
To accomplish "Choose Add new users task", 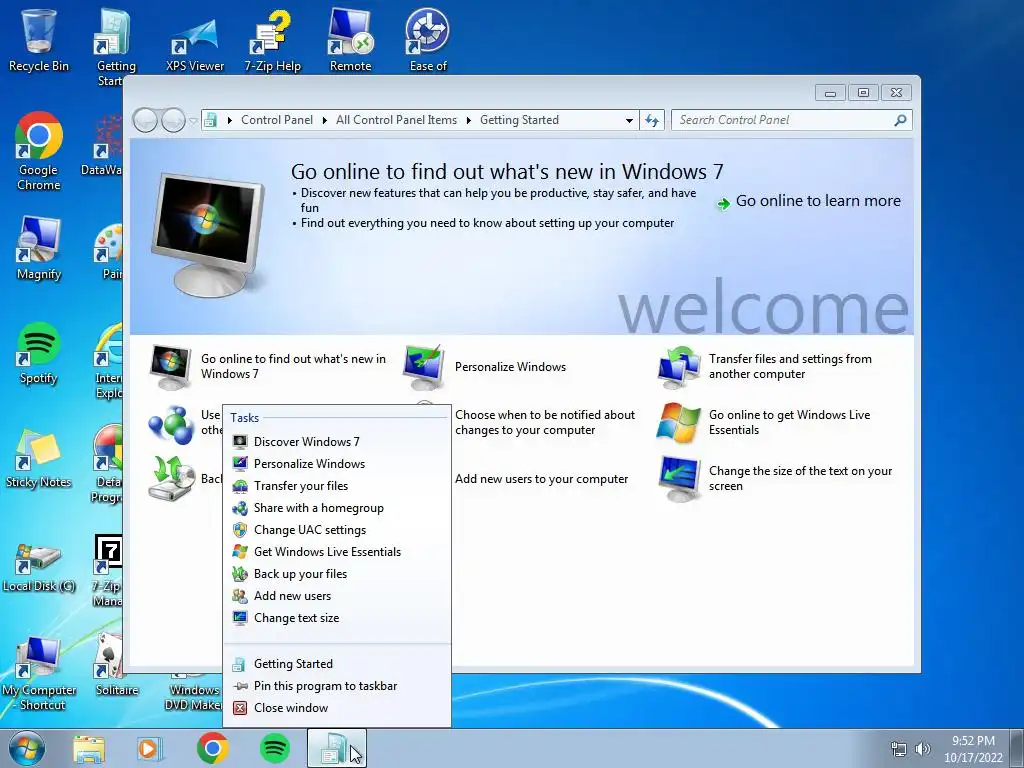I will tap(337, 596).
